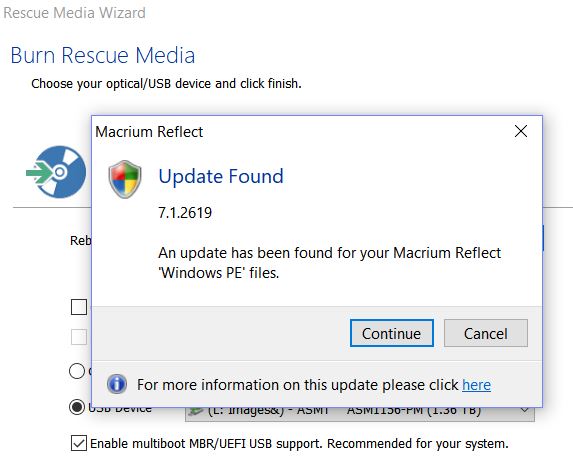Select the USB Device radio button
573x472 pixels.
(x=77, y=407)
